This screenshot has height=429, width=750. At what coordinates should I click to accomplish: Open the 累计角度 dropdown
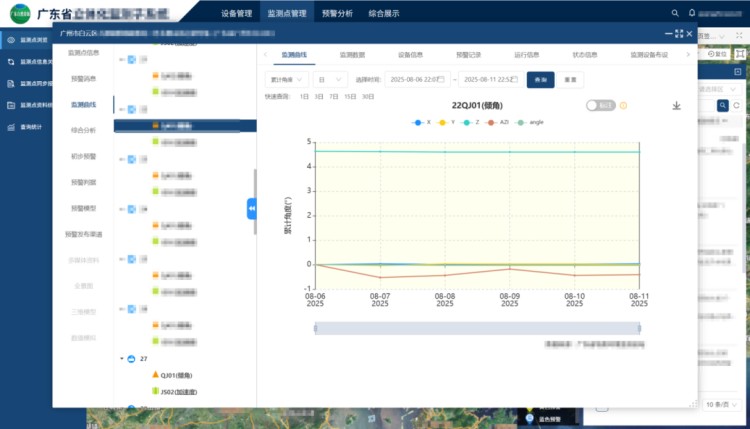pyautogui.click(x=287, y=80)
